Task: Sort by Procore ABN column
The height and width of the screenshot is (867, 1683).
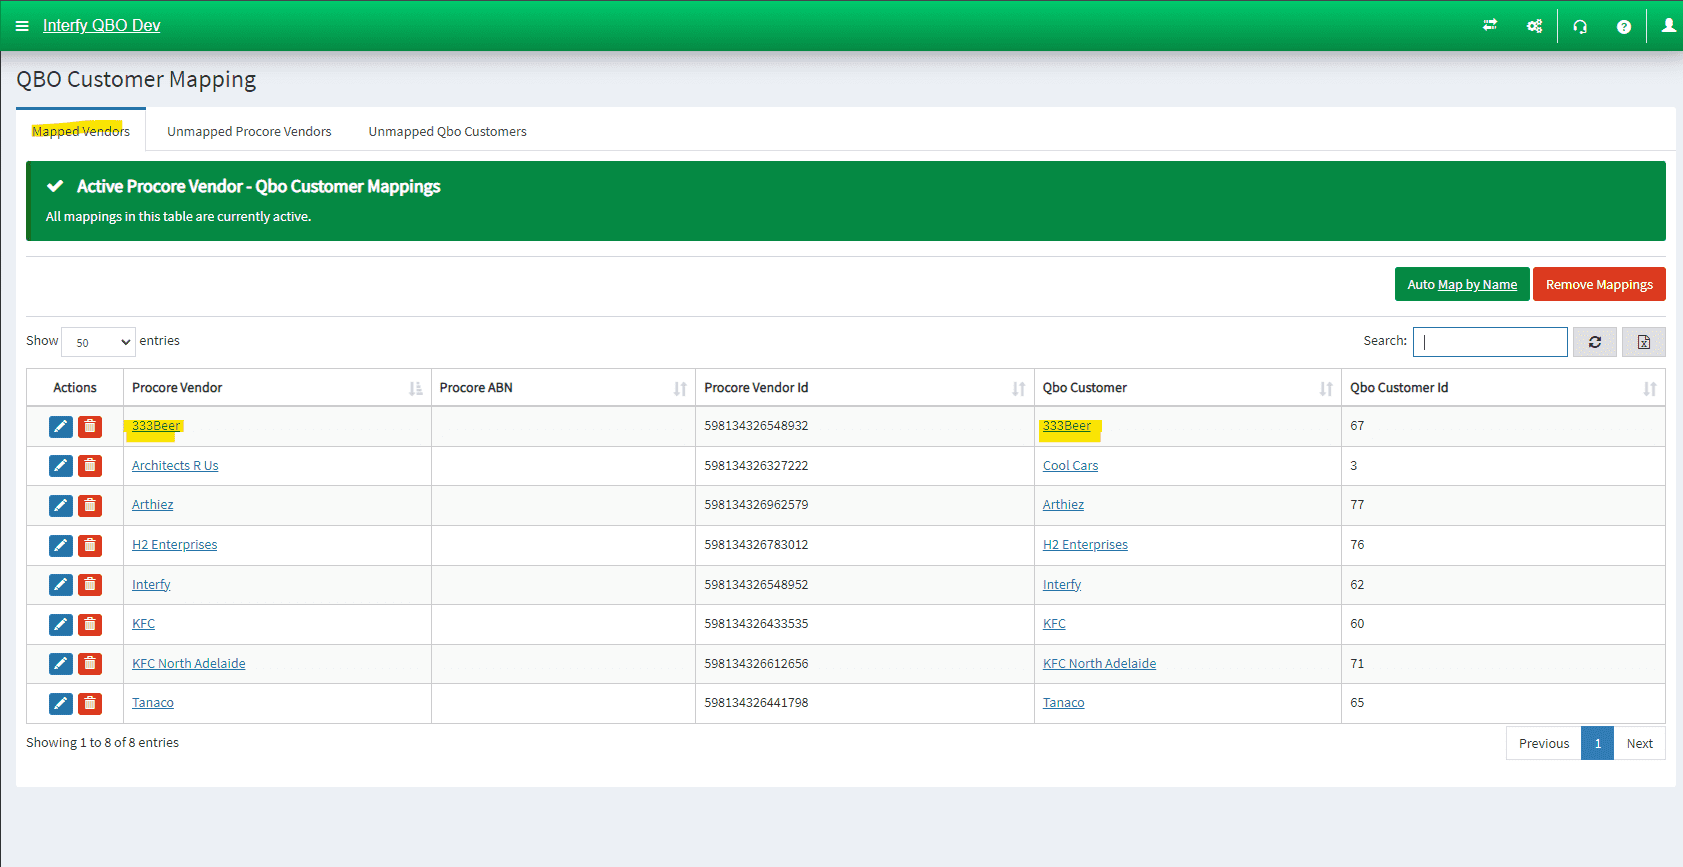Action: click(679, 388)
